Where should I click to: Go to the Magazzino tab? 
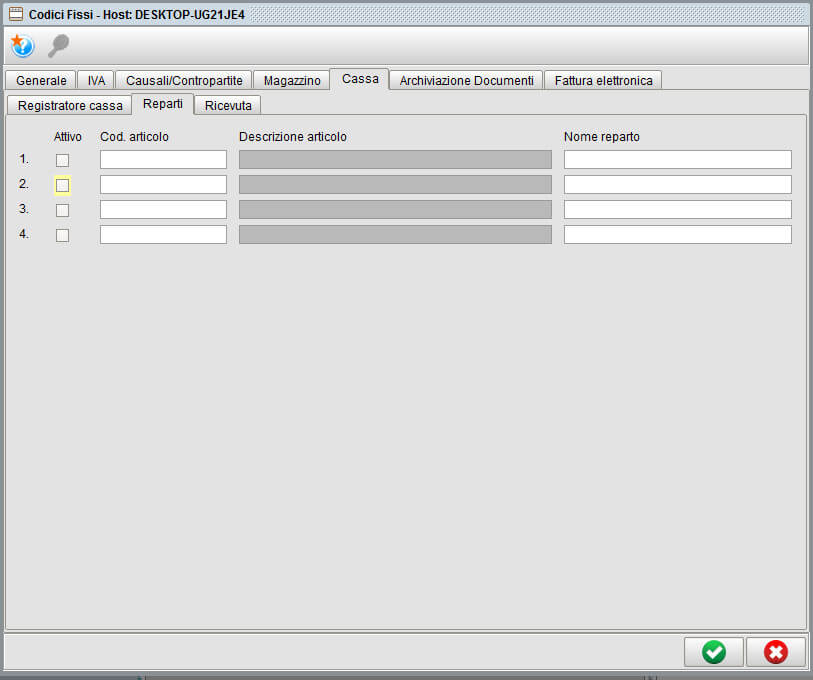coord(292,80)
